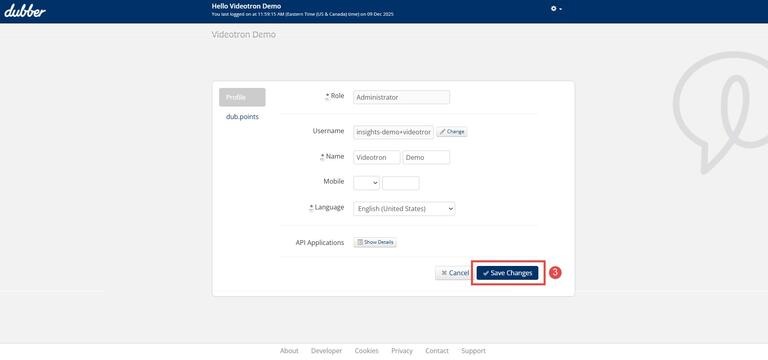
Task: Cancel the profile edits
Action: (x=454, y=273)
